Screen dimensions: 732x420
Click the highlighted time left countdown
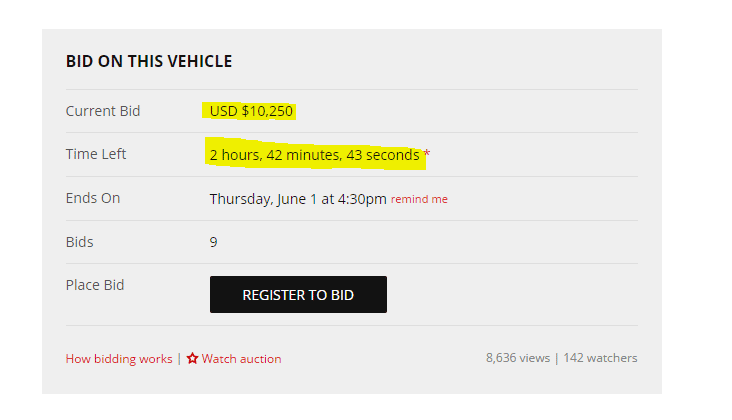(314, 155)
